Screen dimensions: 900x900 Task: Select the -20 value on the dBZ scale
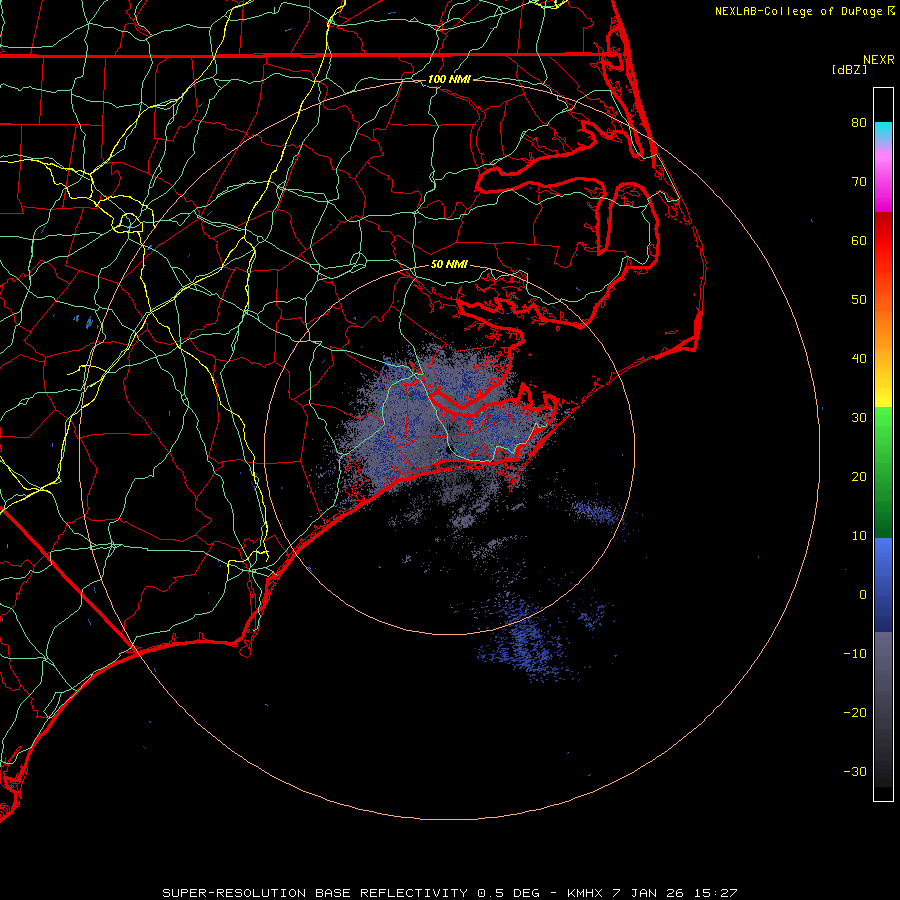pyautogui.click(x=855, y=713)
